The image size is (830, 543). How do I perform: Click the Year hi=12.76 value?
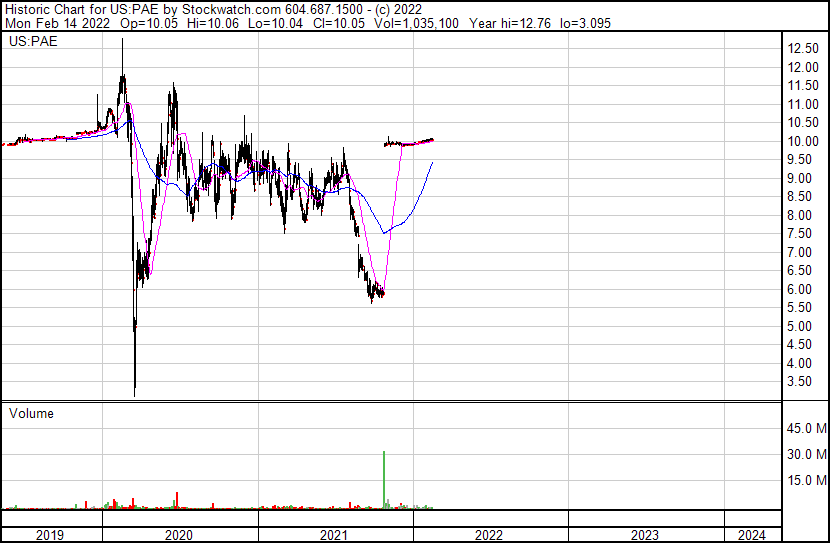tap(510, 23)
